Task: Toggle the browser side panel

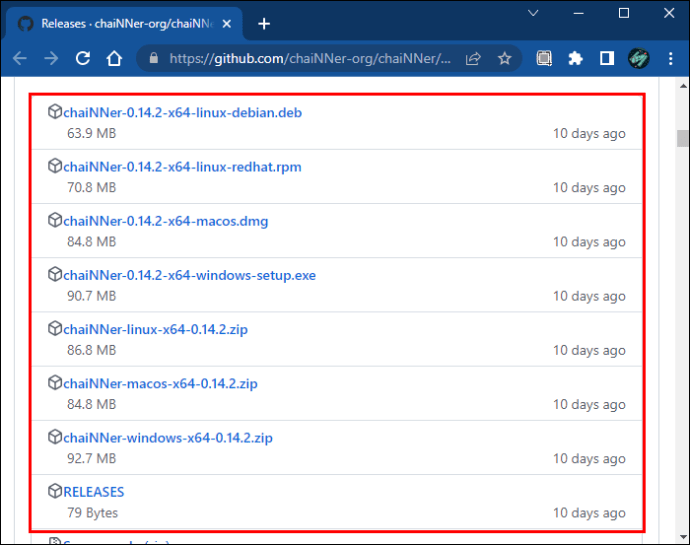Action: tap(607, 58)
